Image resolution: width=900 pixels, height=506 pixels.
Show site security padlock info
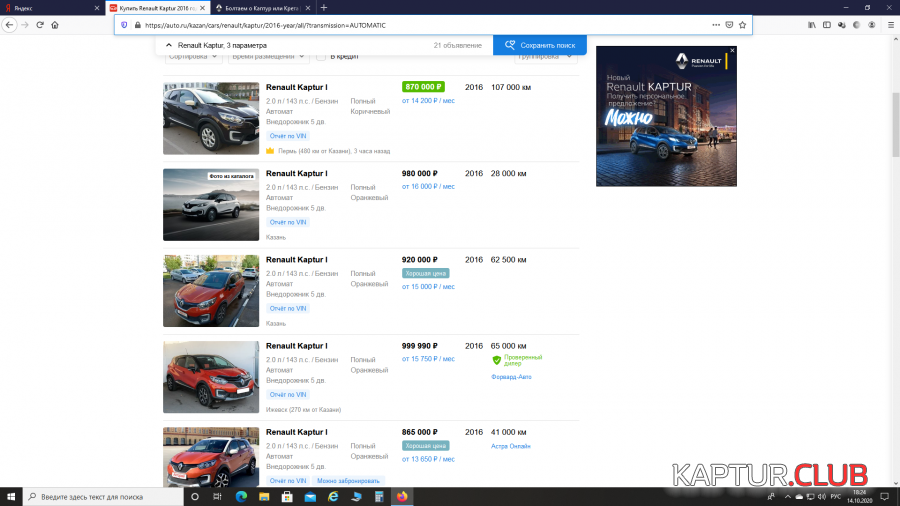click(x=137, y=25)
